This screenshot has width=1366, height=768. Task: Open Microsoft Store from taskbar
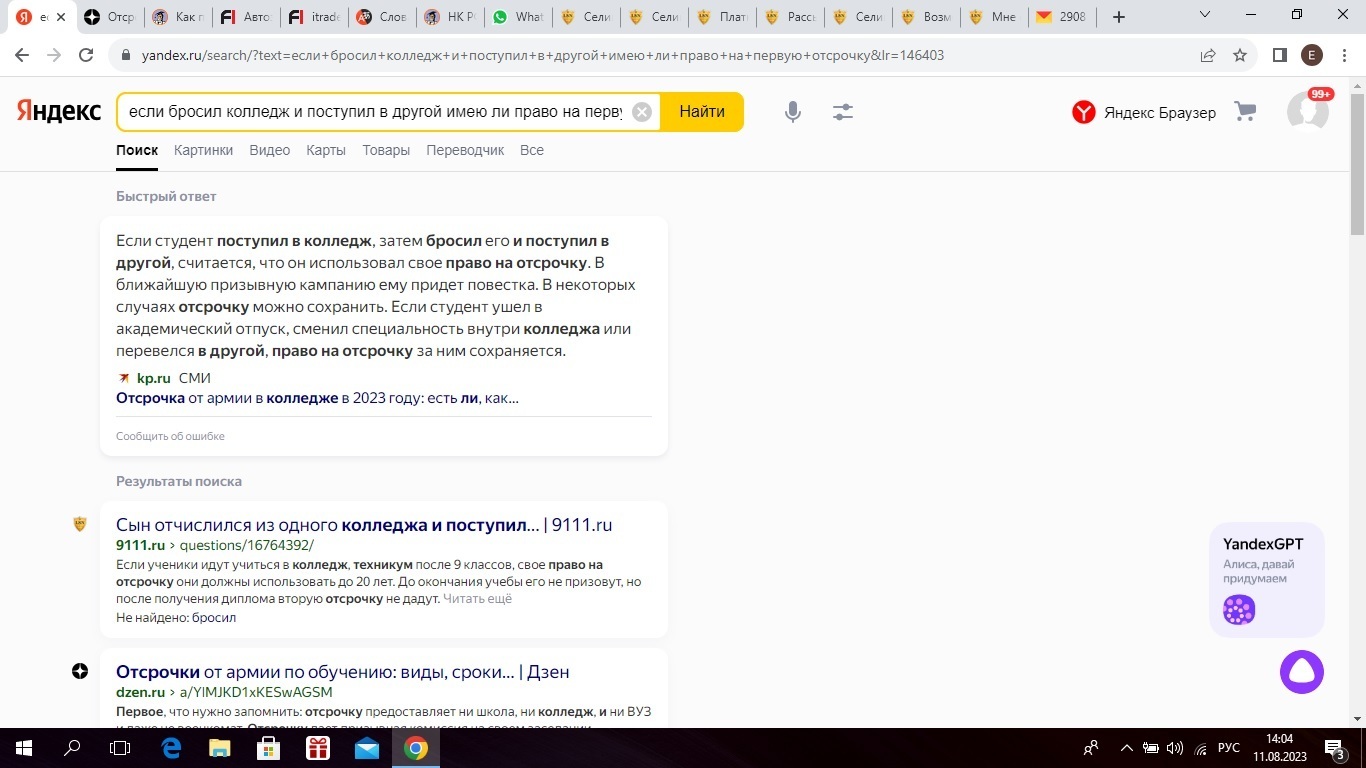269,748
